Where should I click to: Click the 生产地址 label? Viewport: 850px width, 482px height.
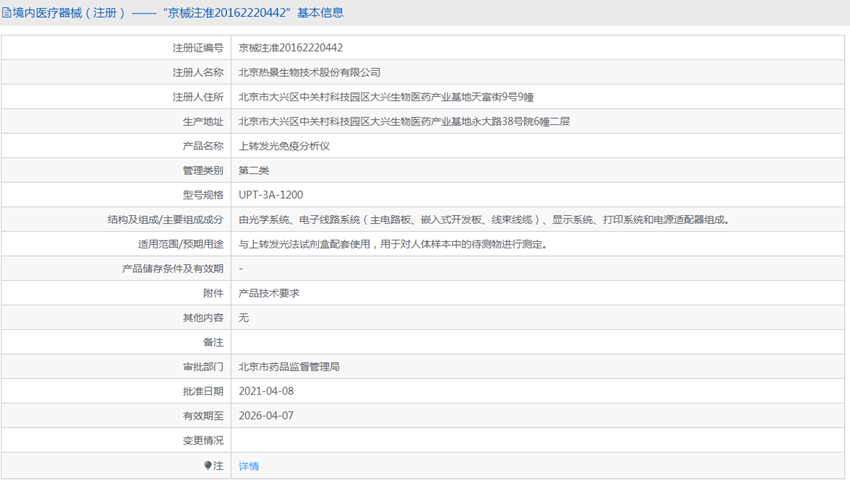(x=203, y=121)
